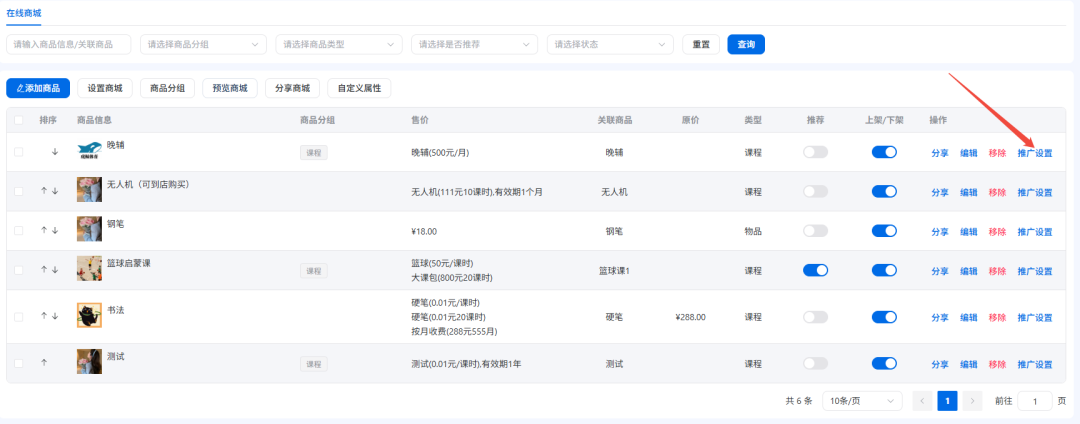Click the down sort arrow for 书法
This screenshot has width=1080, height=424.
pyautogui.click(x=55, y=316)
